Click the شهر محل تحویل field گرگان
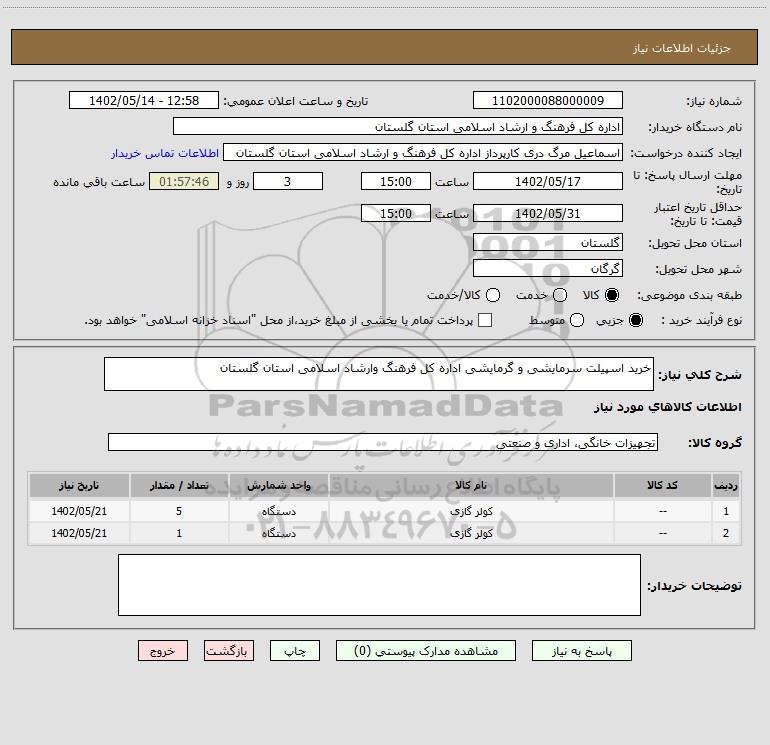This screenshot has width=770, height=745. [548, 269]
